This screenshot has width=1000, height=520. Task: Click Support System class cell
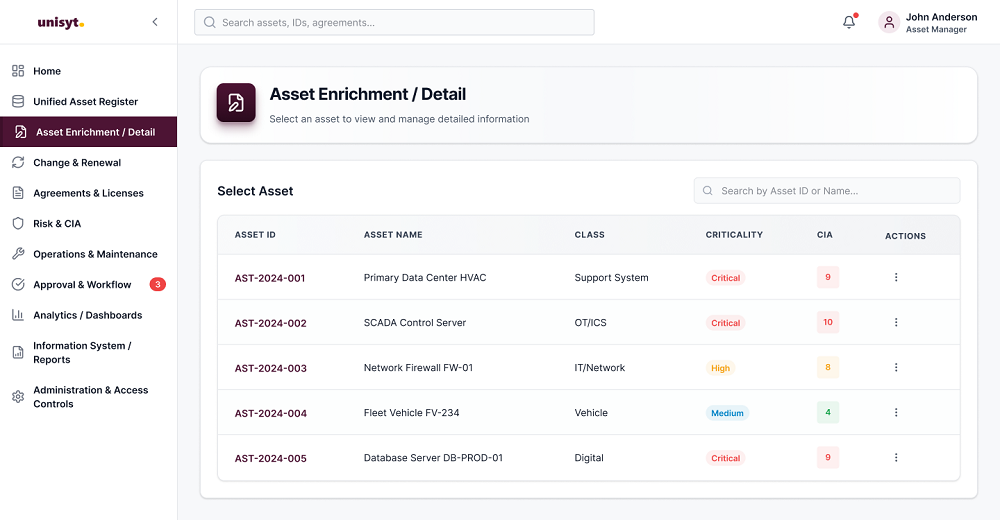tap(611, 278)
